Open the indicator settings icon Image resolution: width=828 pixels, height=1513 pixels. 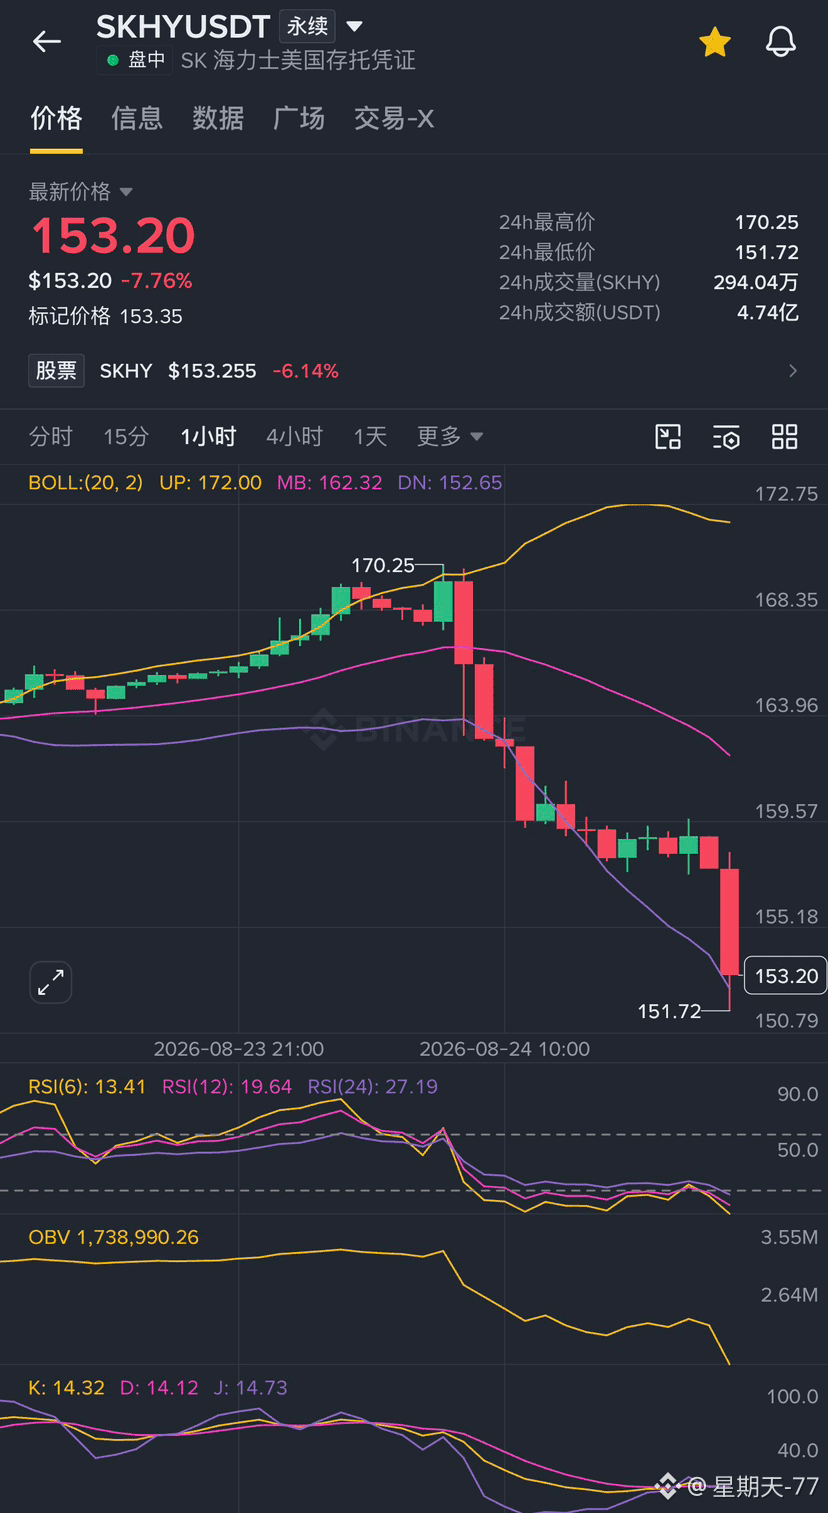click(726, 437)
